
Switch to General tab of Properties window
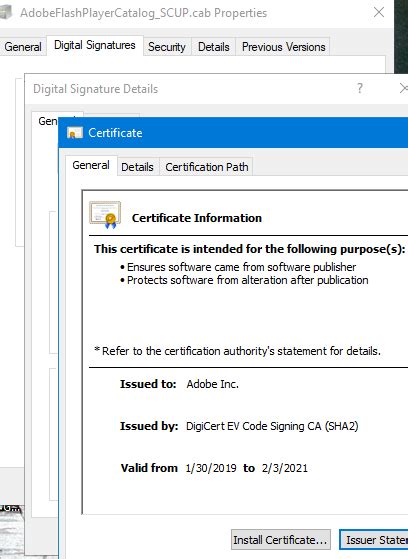click(23, 47)
